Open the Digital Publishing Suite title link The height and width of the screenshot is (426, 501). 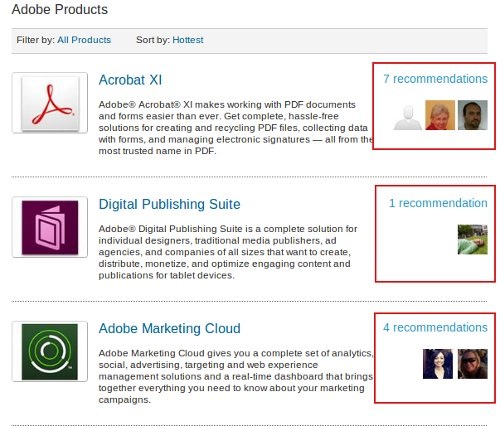coord(169,204)
